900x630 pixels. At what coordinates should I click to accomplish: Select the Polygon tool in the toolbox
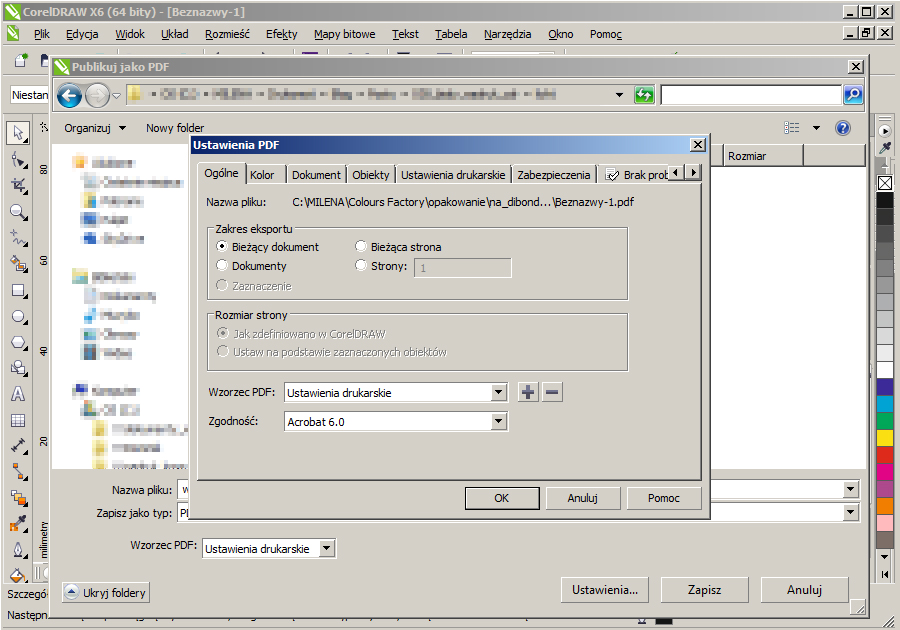point(18,343)
